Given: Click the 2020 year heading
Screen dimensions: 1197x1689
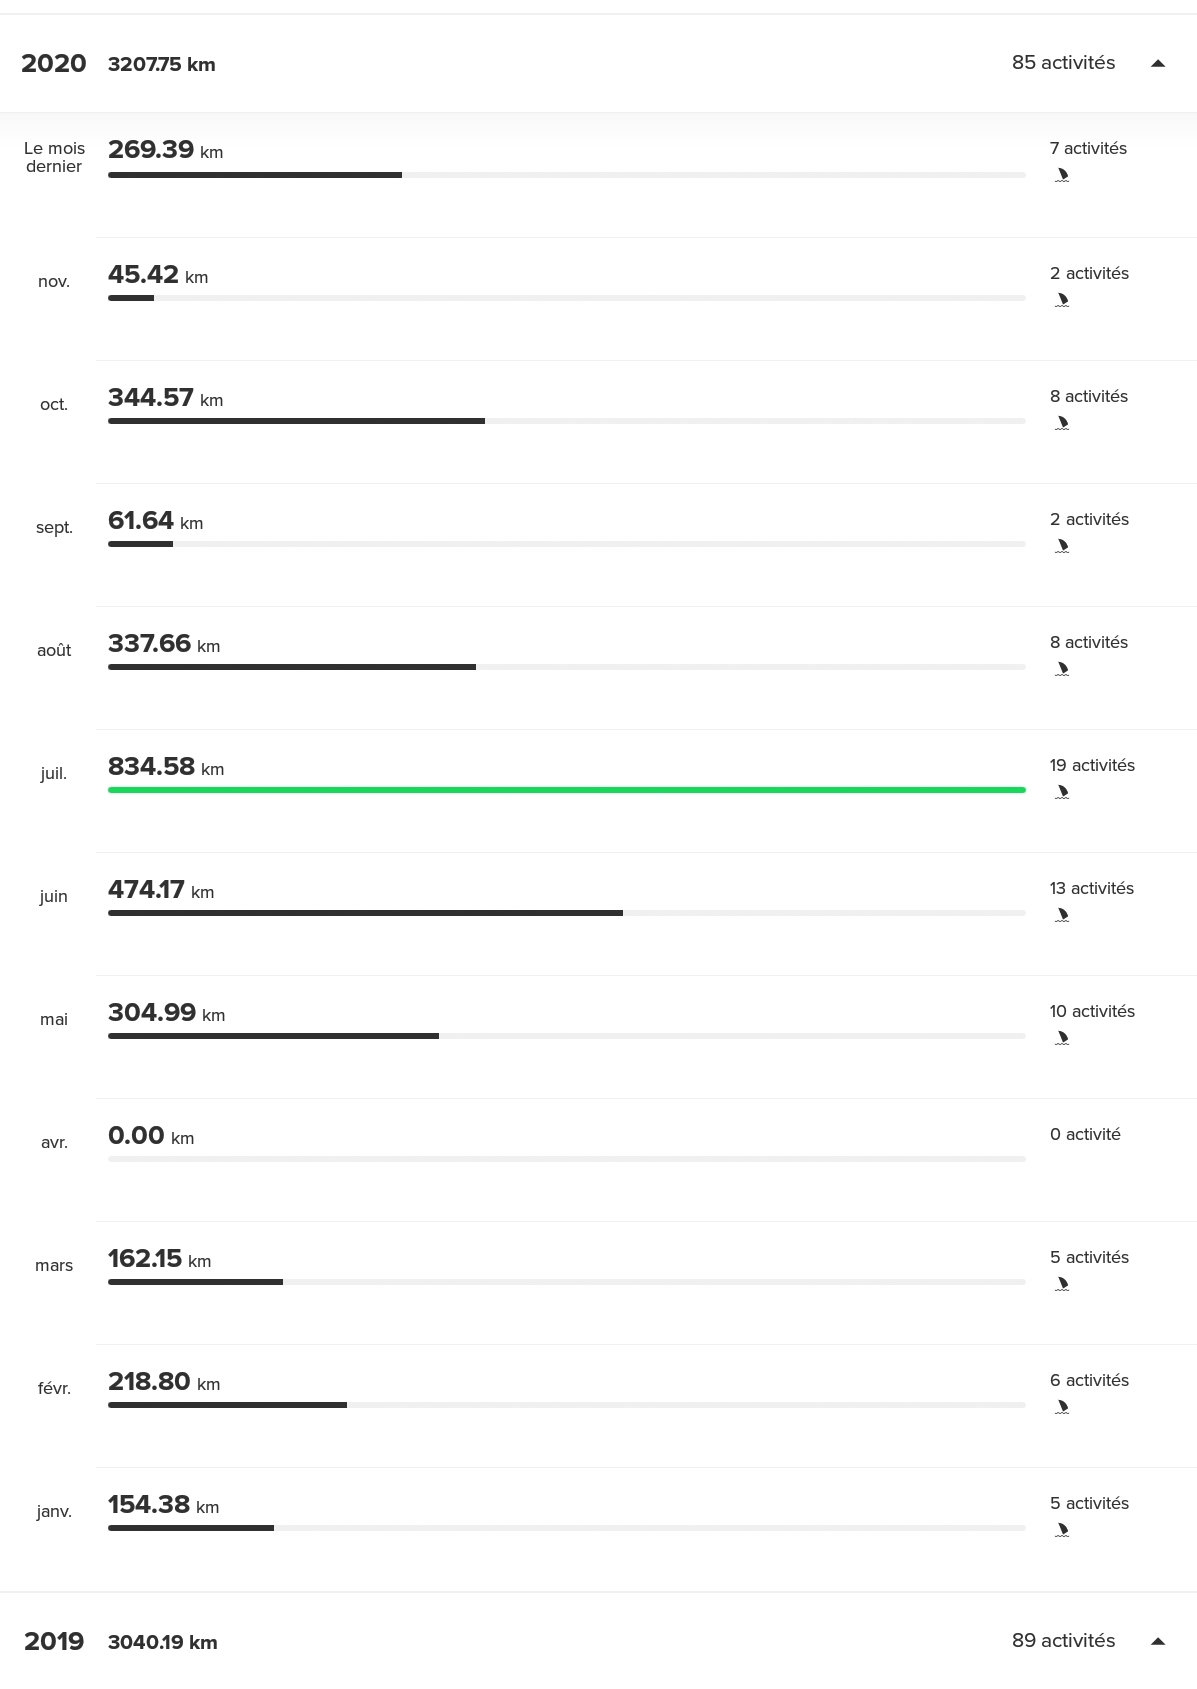Looking at the screenshot, I should point(54,64).
